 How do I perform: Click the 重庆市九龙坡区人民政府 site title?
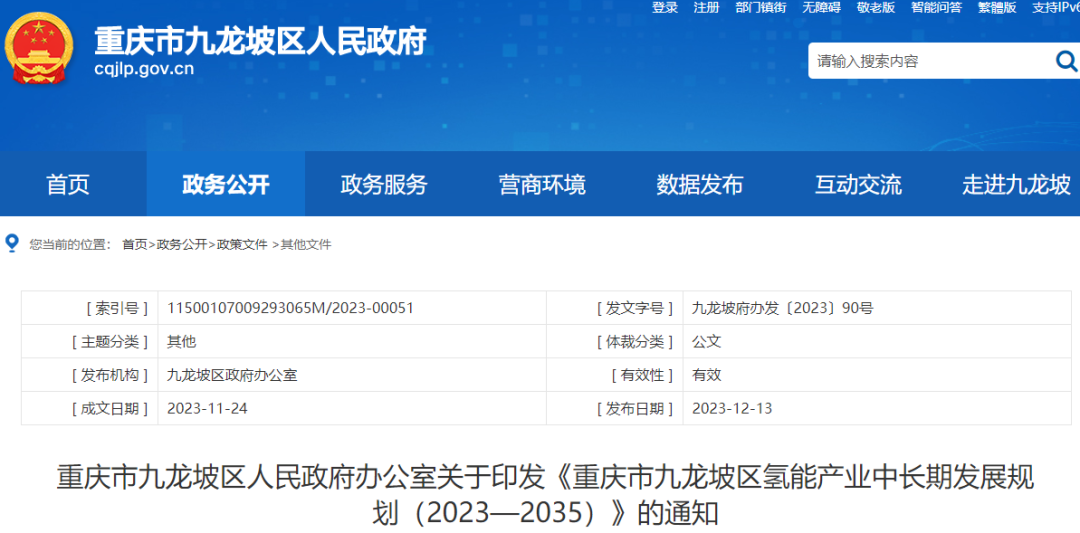pos(260,42)
